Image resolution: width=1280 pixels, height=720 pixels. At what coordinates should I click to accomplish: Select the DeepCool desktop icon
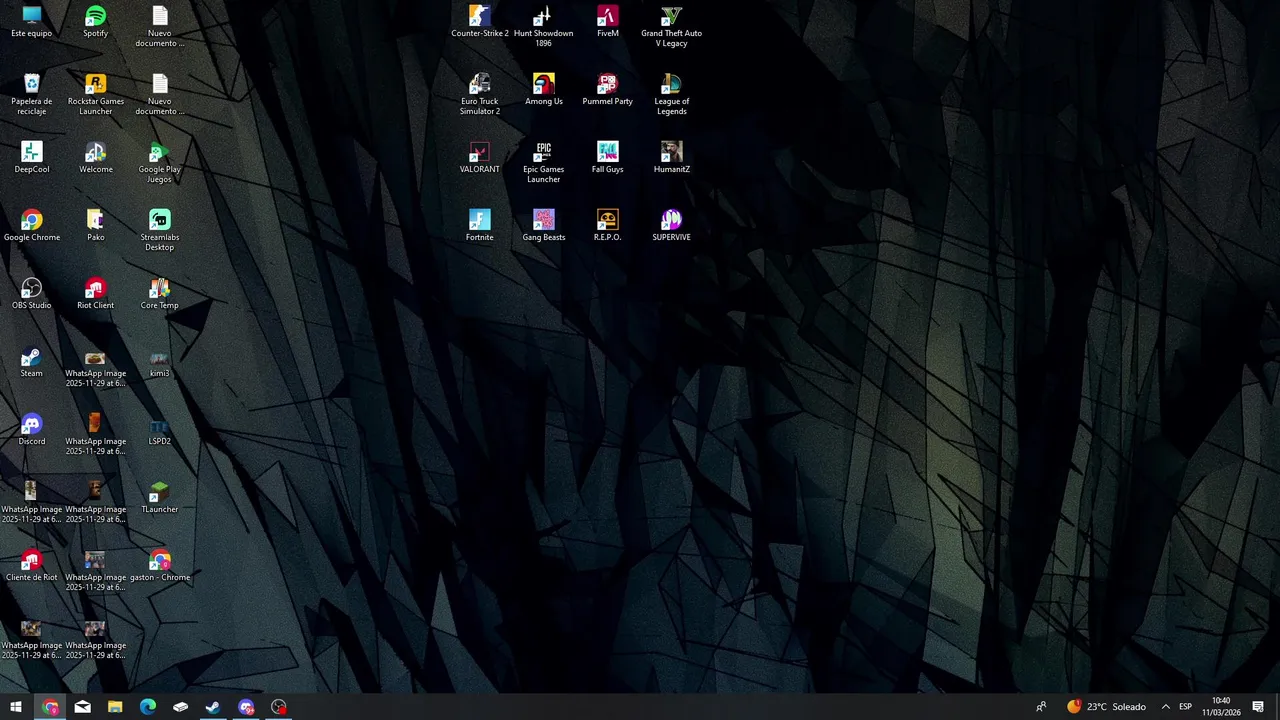[32, 158]
